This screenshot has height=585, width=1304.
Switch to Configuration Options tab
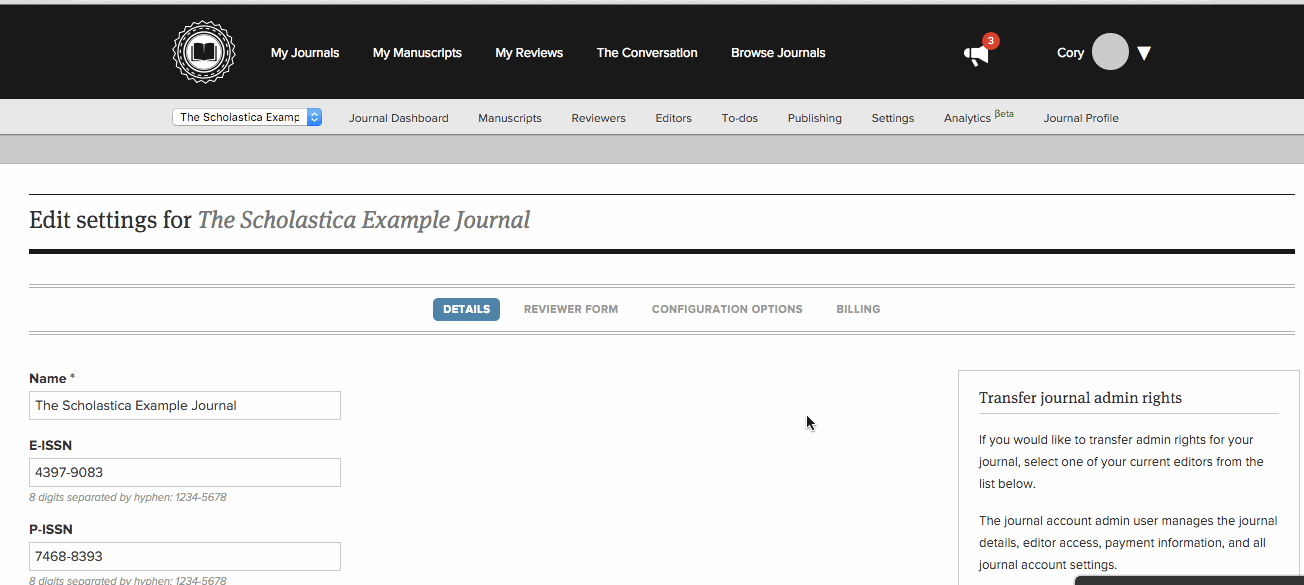click(727, 309)
